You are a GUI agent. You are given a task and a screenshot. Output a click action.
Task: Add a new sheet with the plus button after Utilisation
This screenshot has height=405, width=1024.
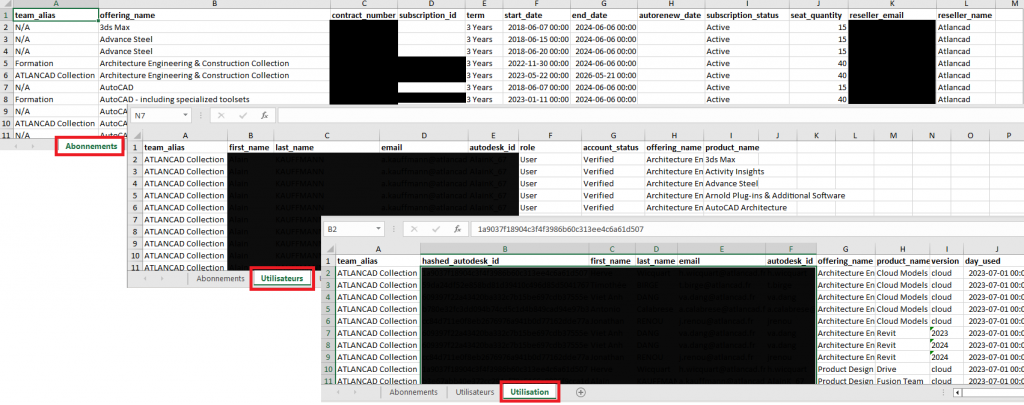[x=580, y=392]
